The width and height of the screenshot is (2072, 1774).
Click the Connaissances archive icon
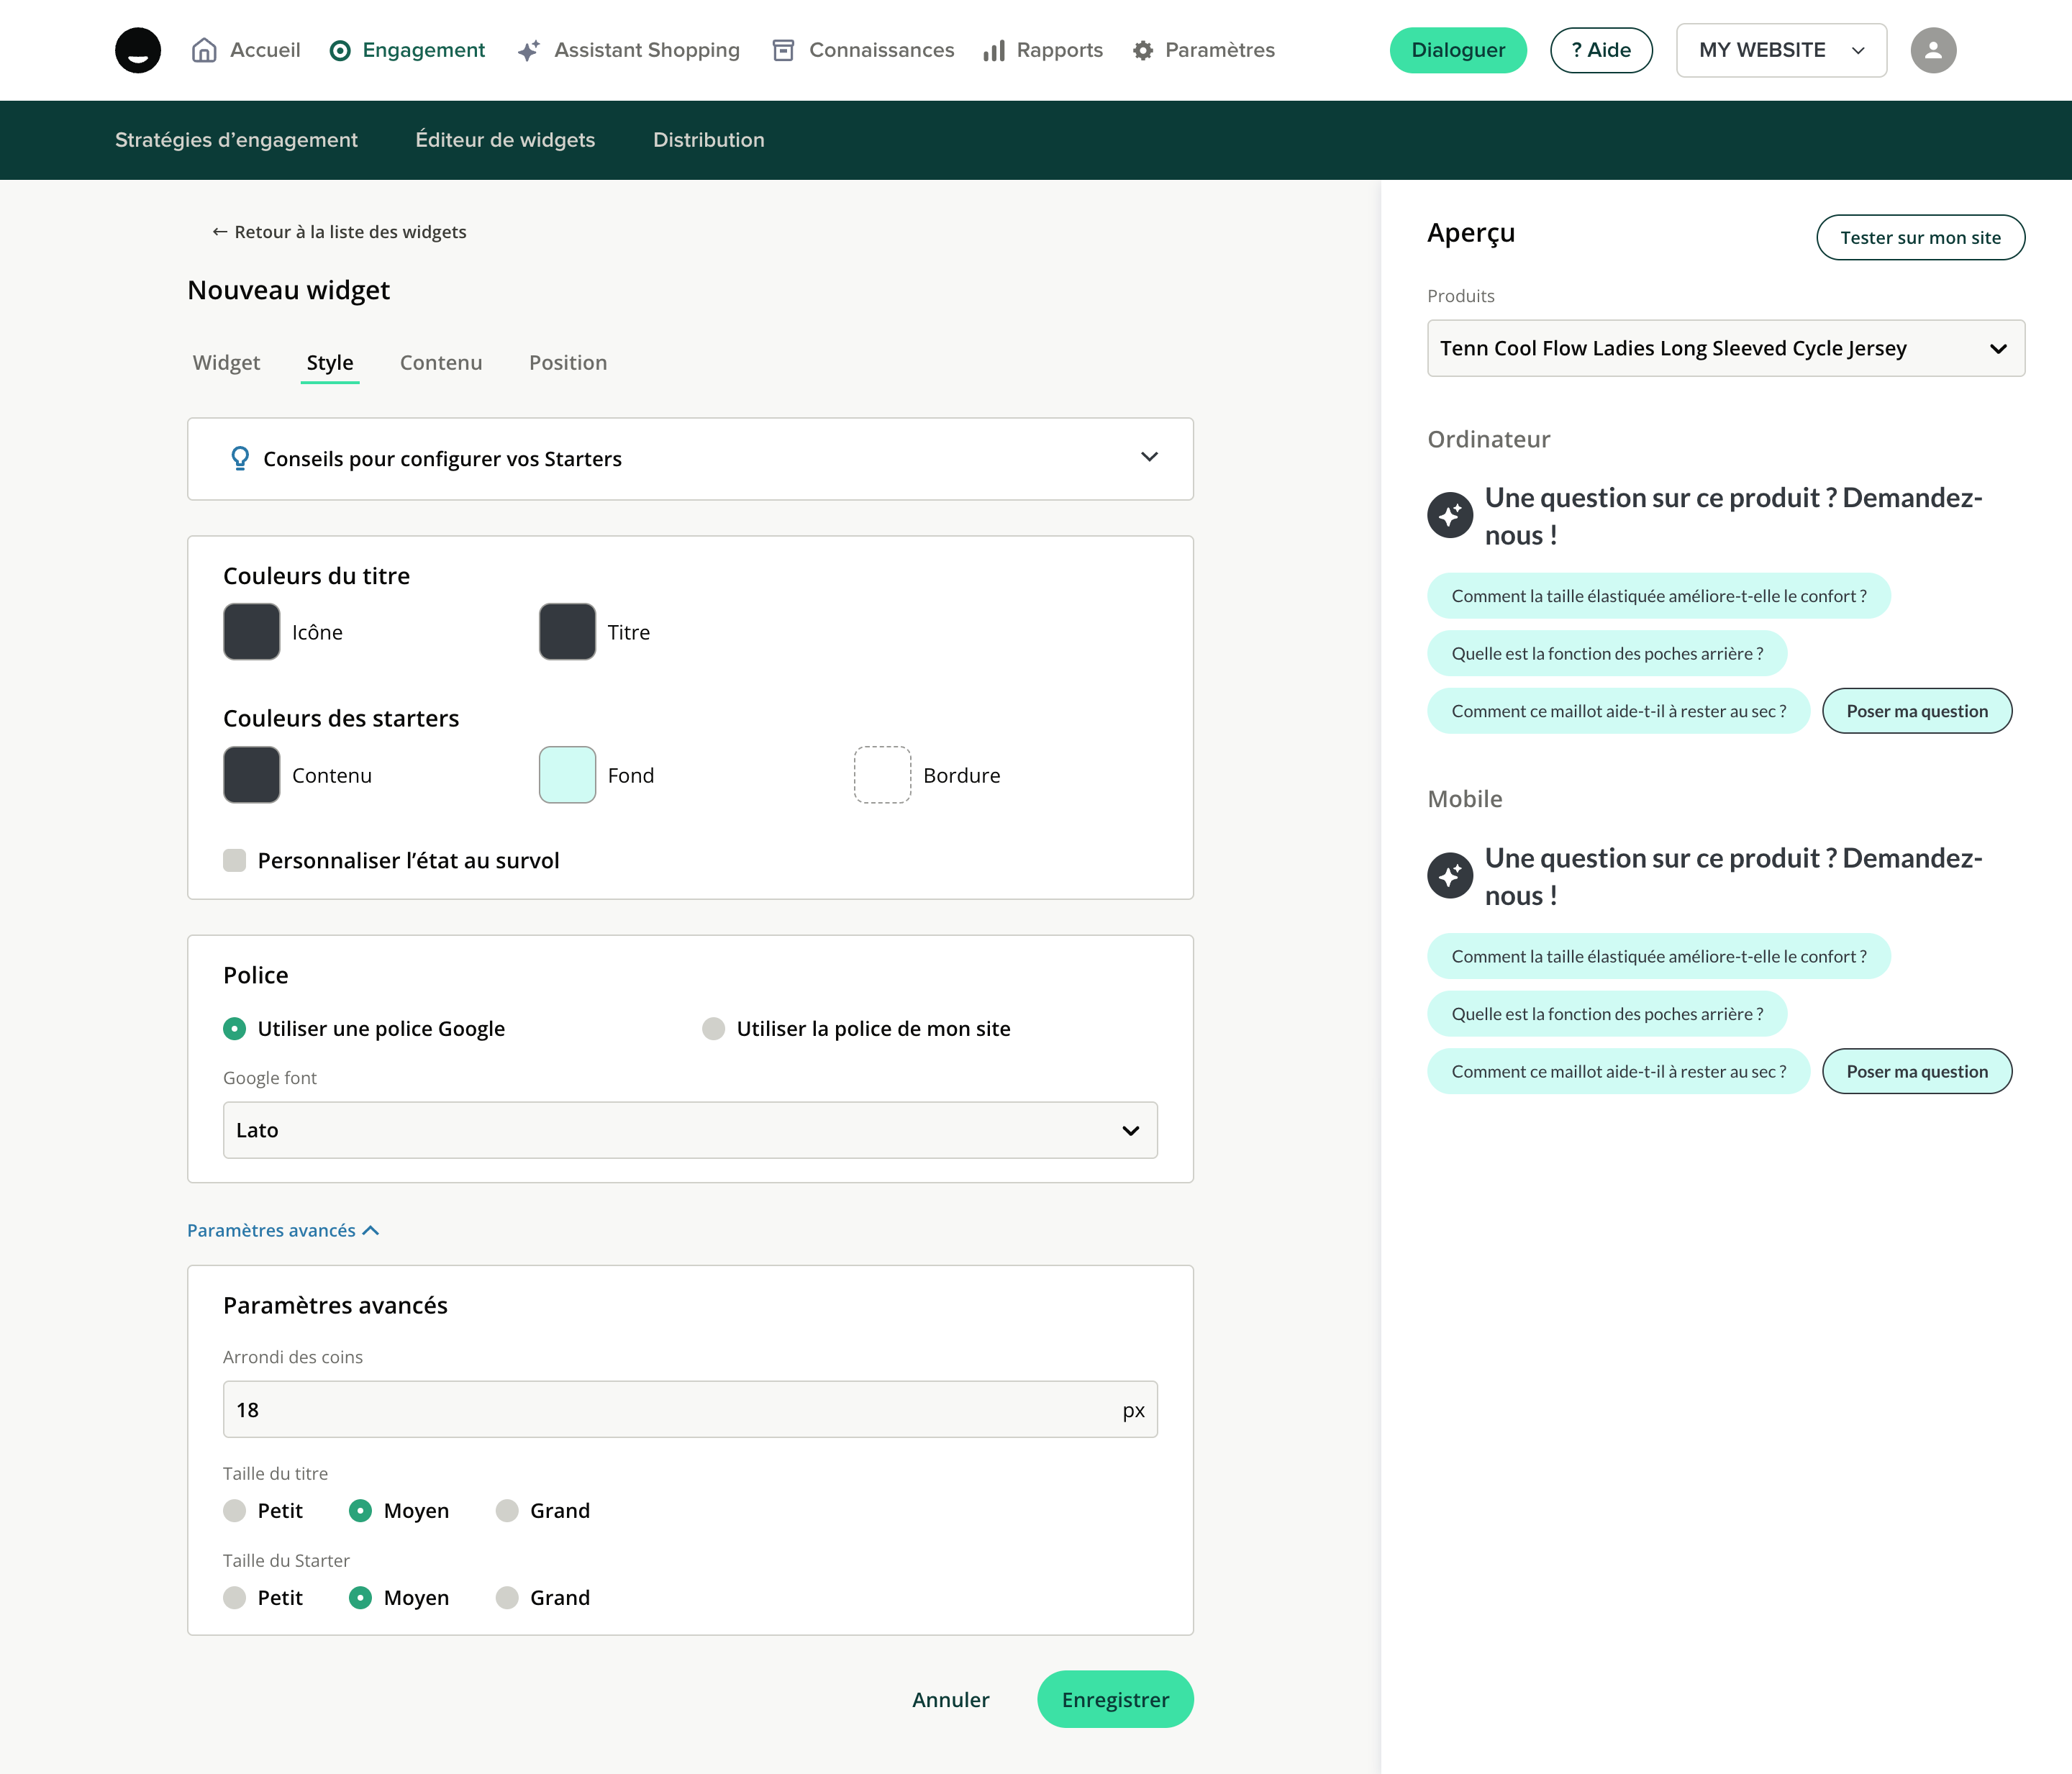pos(783,50)
